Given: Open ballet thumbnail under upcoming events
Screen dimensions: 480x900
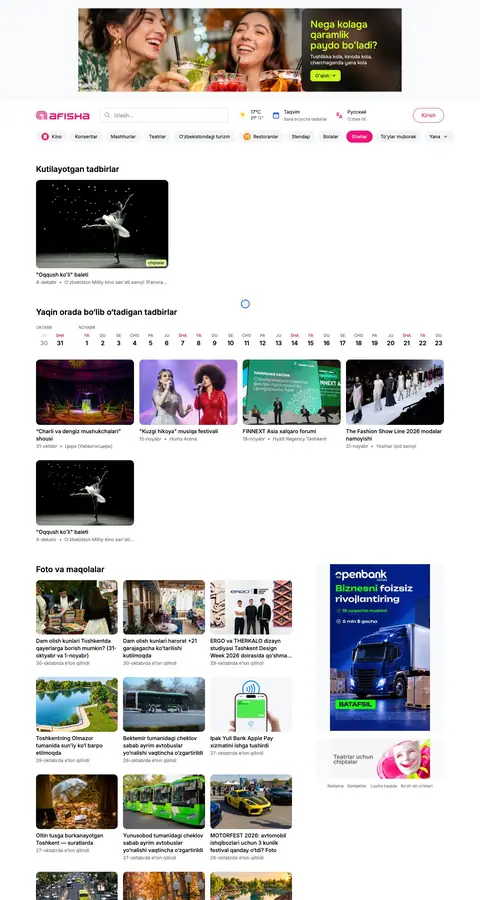Looking at the screenshot, I should (x=85, y=492).
